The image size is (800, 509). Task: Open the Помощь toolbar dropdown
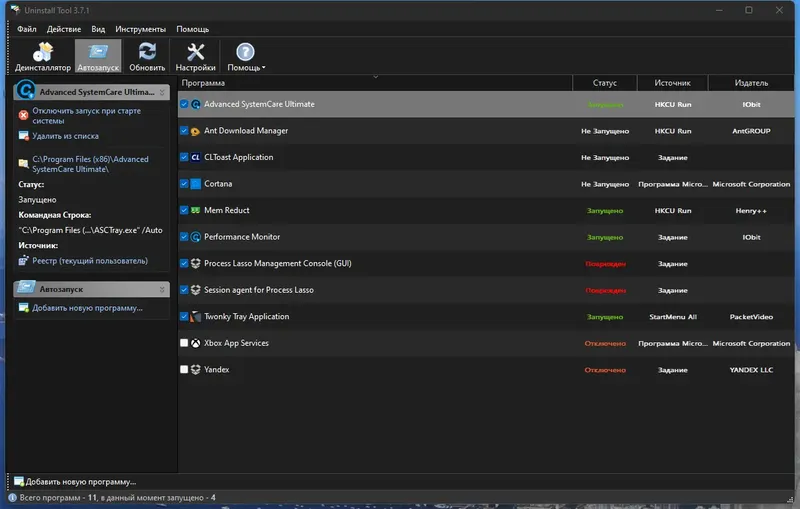pos(246,56)
